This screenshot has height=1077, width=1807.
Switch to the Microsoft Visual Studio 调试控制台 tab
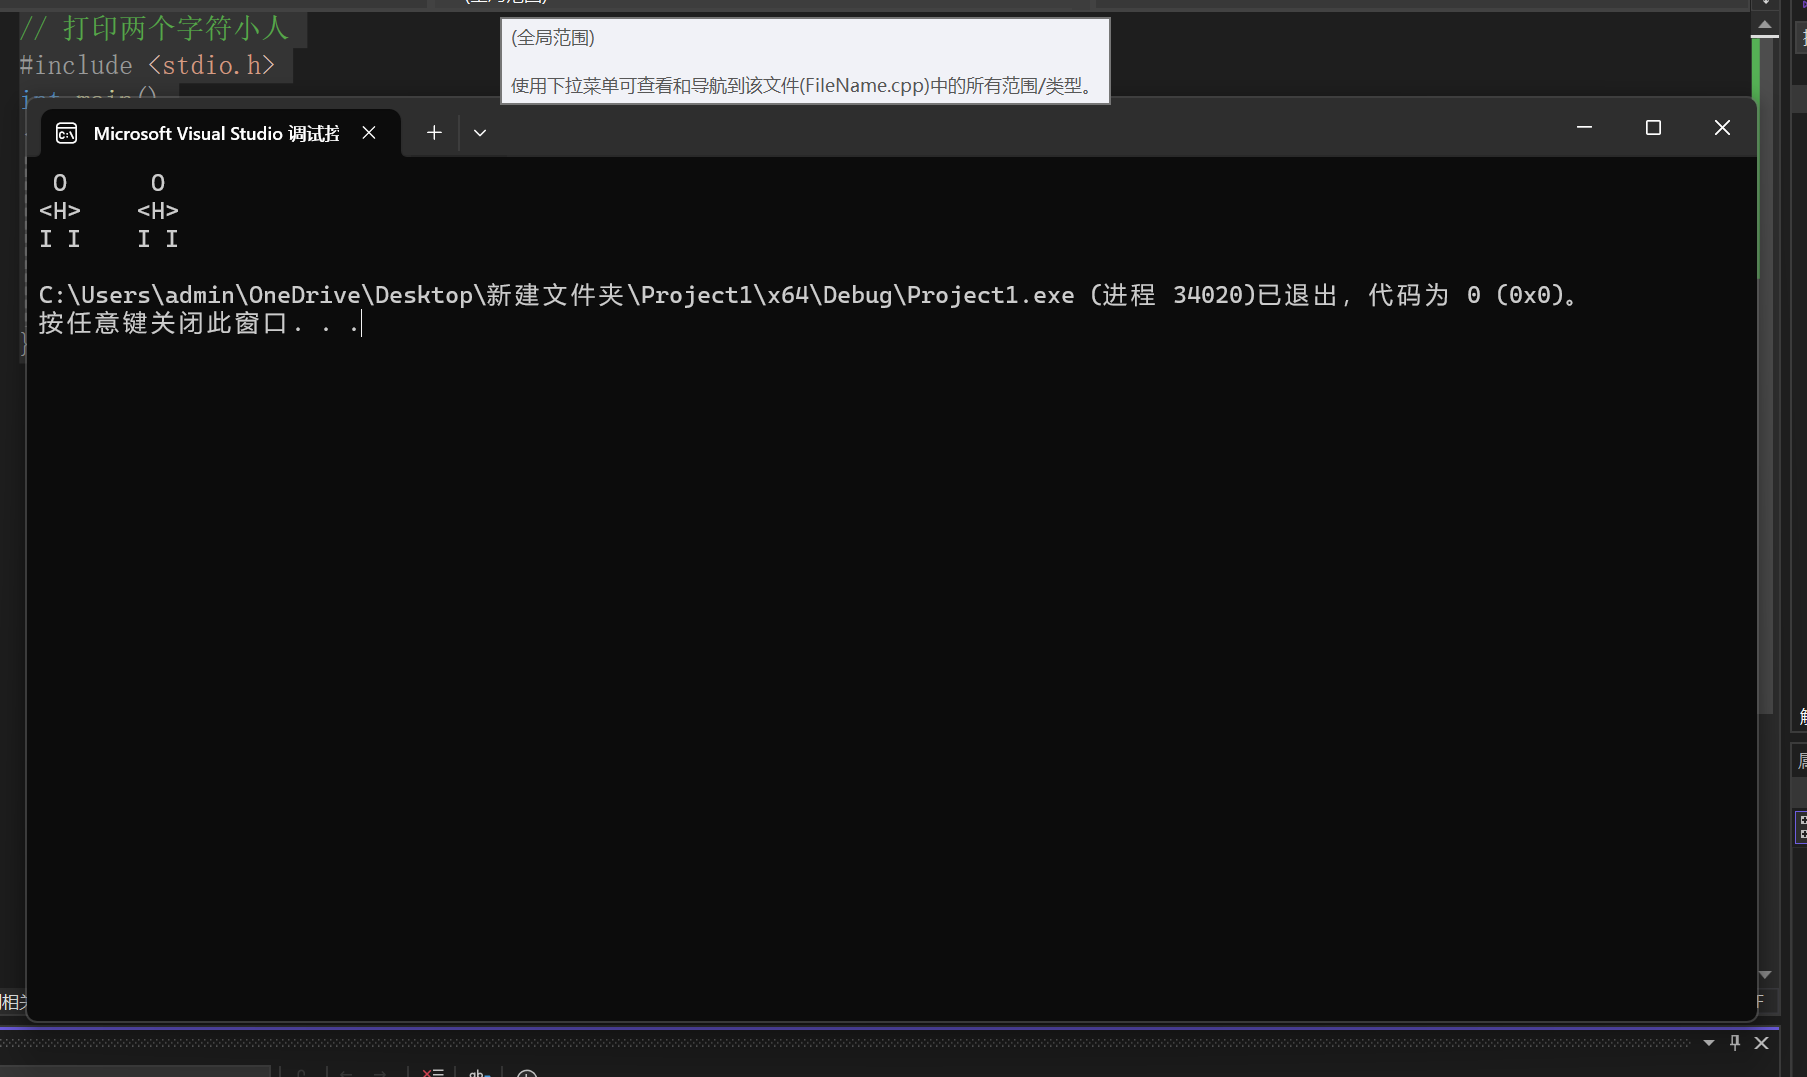coord(215,132)
